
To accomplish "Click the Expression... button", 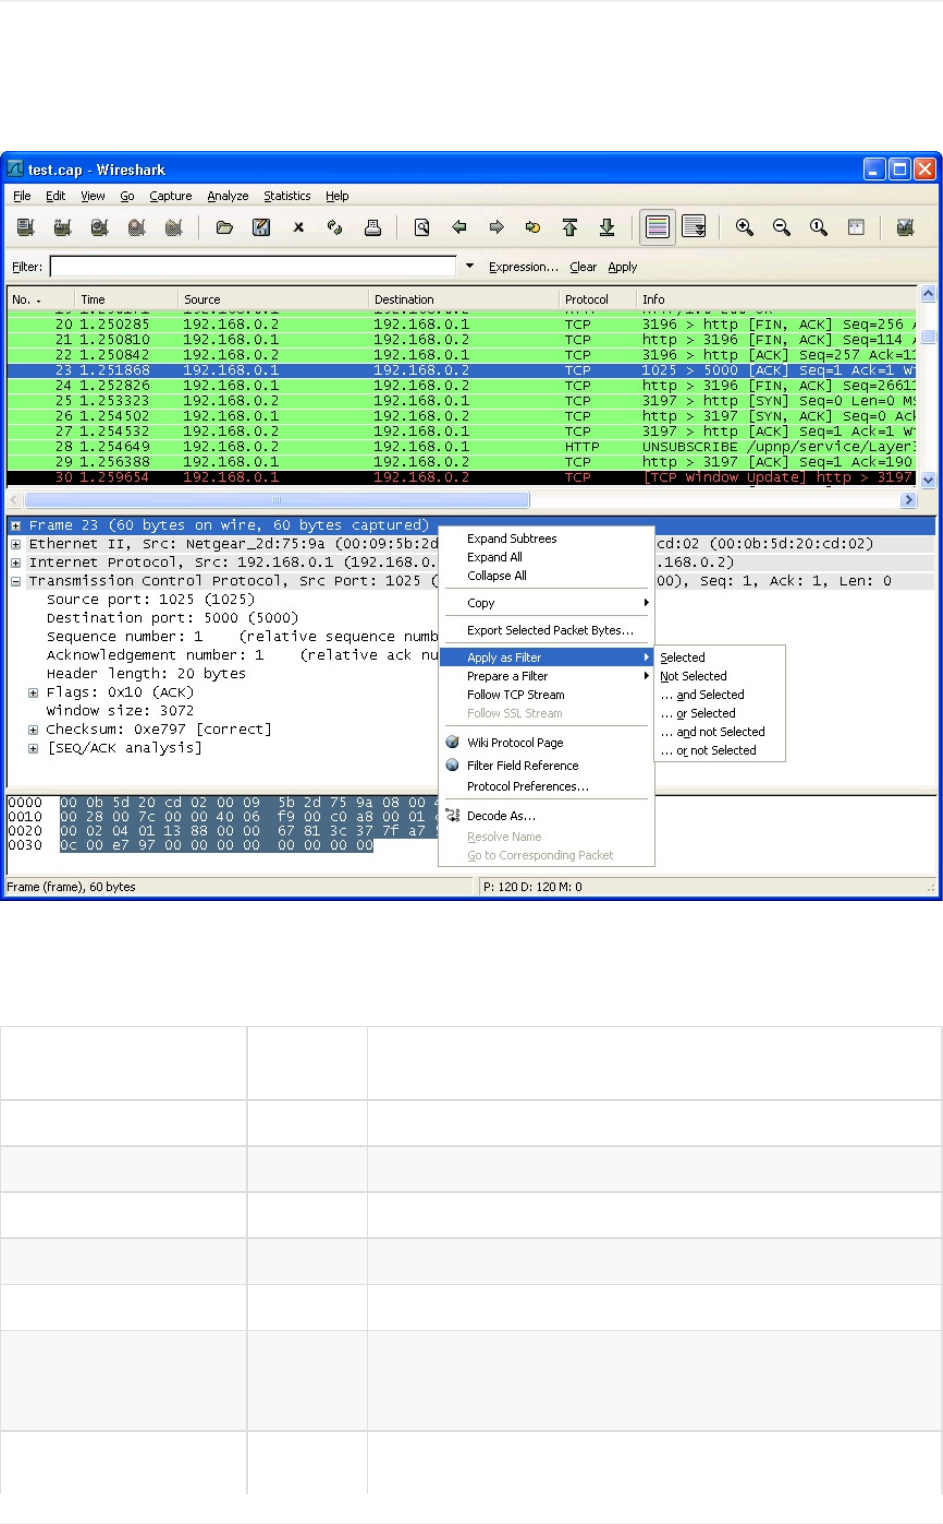I will [x=524, y=267].
